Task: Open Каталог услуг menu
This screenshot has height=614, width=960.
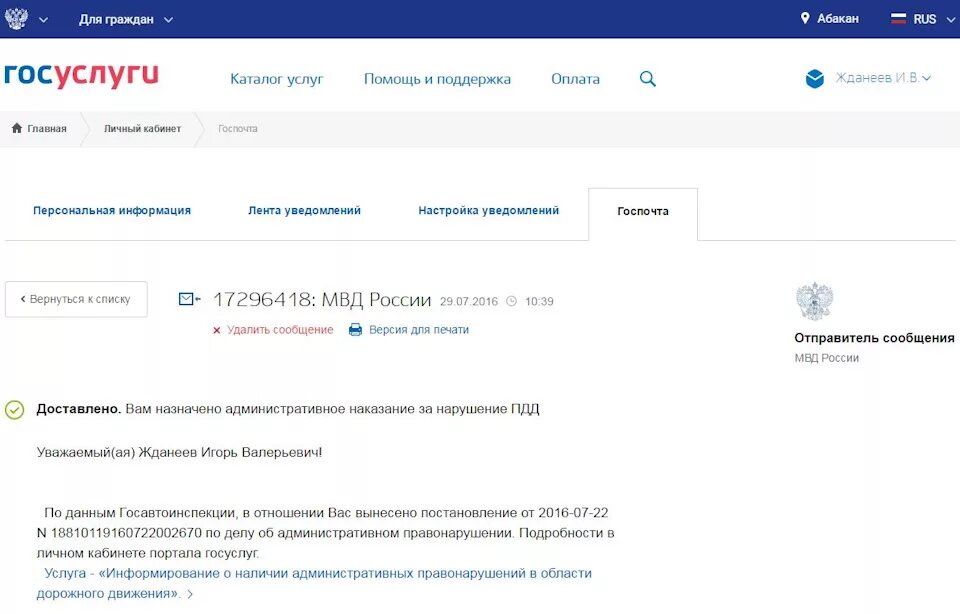Action: pos(277,79)
